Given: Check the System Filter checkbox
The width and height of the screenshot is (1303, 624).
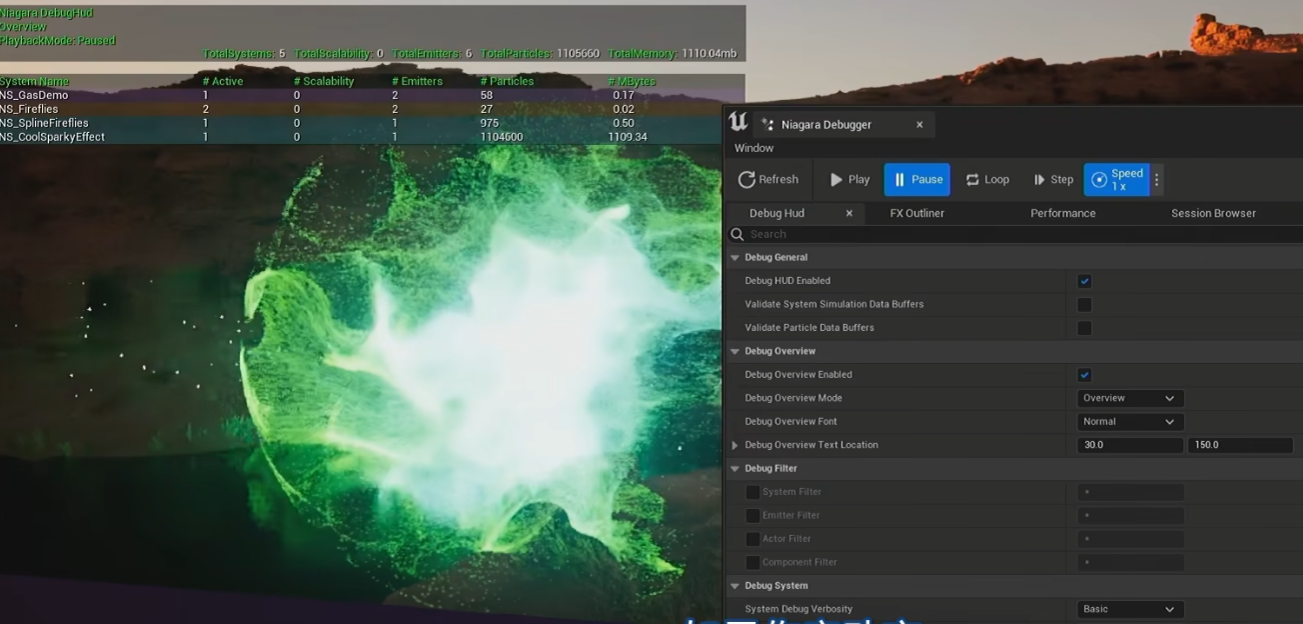Looking at the screenshot, I should click(752, 492).
